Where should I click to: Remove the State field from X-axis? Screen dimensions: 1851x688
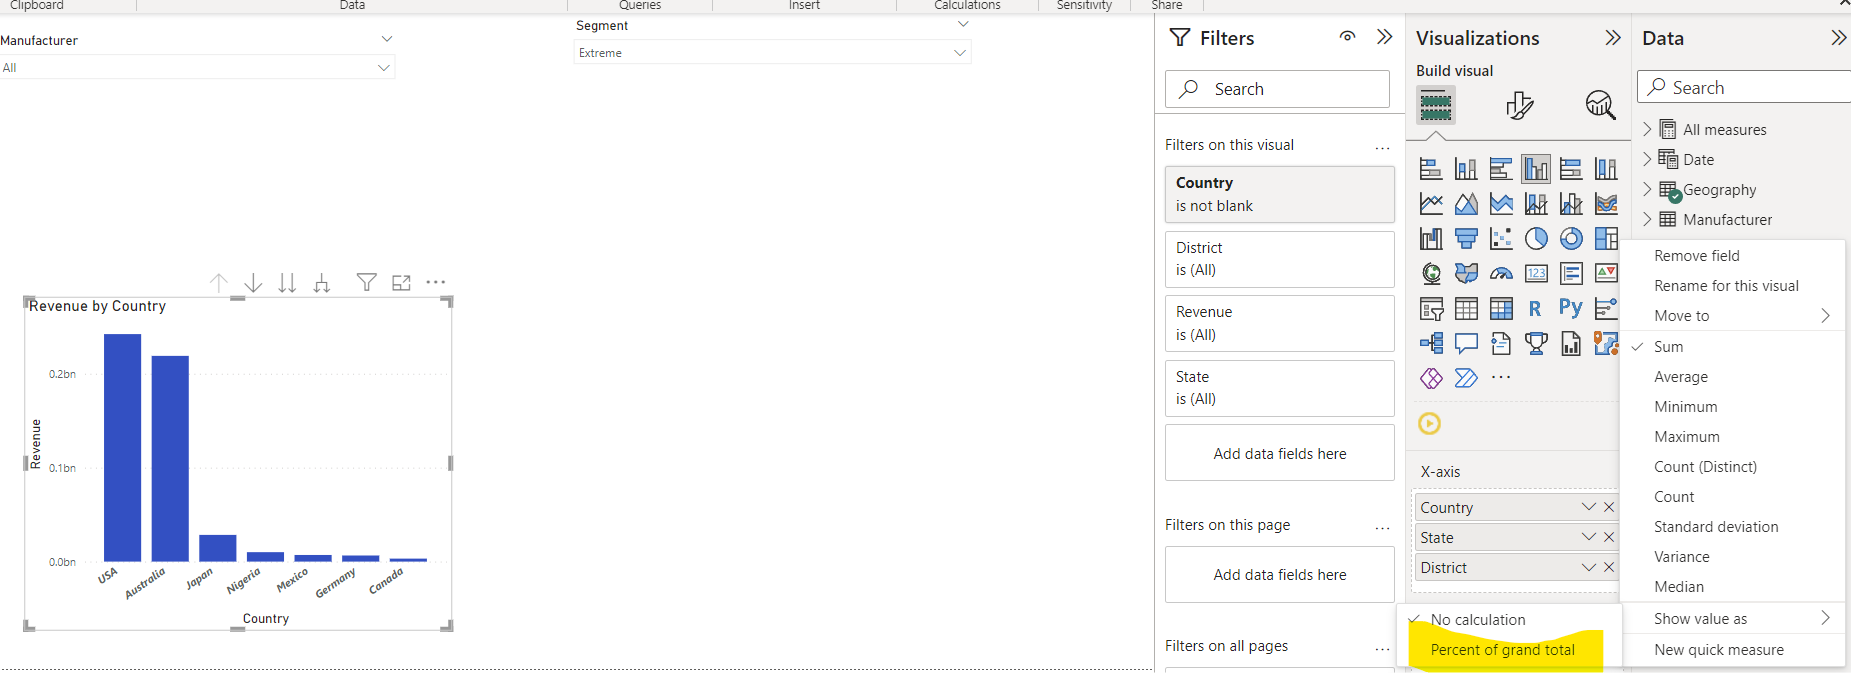pos(1609,537)
